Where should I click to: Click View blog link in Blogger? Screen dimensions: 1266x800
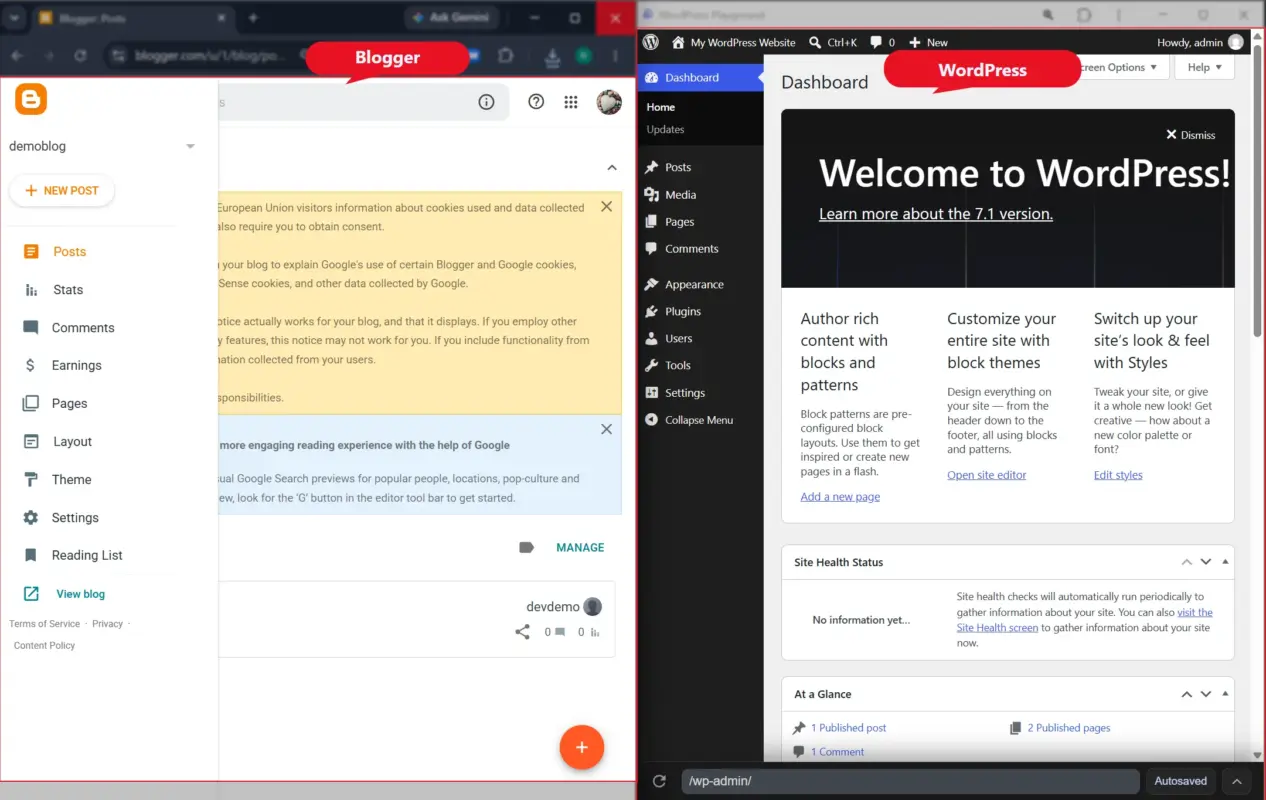pos(80,594)
